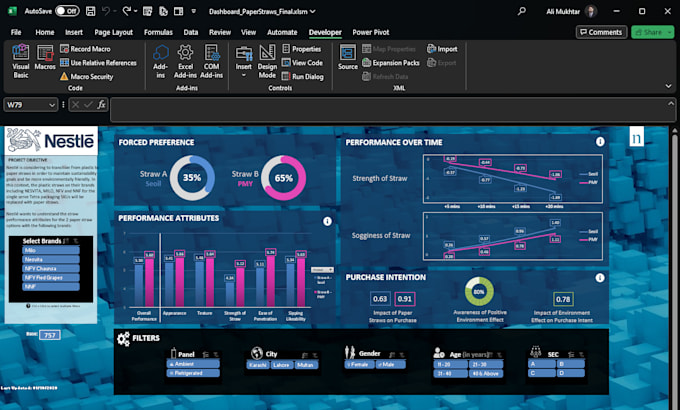Open the Comments pane

(x=601, y=32)
